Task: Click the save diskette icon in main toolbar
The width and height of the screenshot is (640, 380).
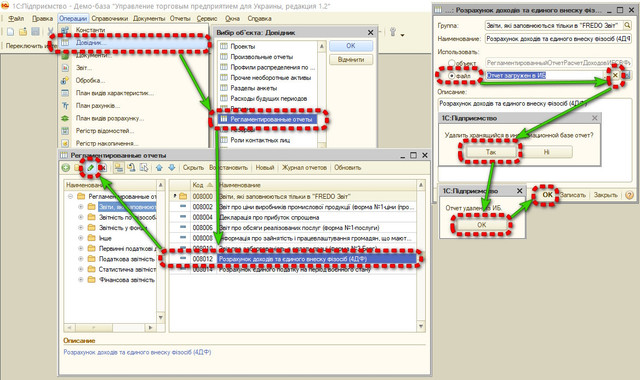Action: tap(36, 32)
